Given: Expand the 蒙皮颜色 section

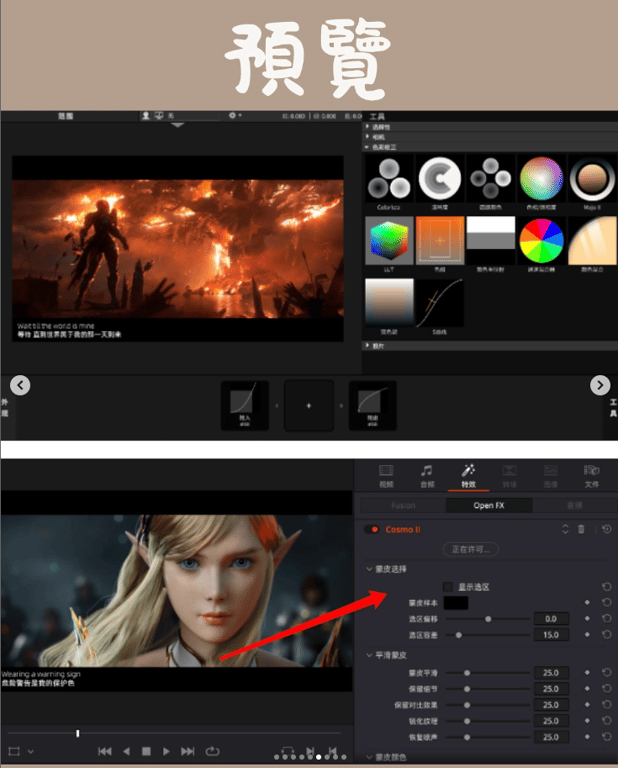Looking at the screenshot, I should (x=369, y=757).
